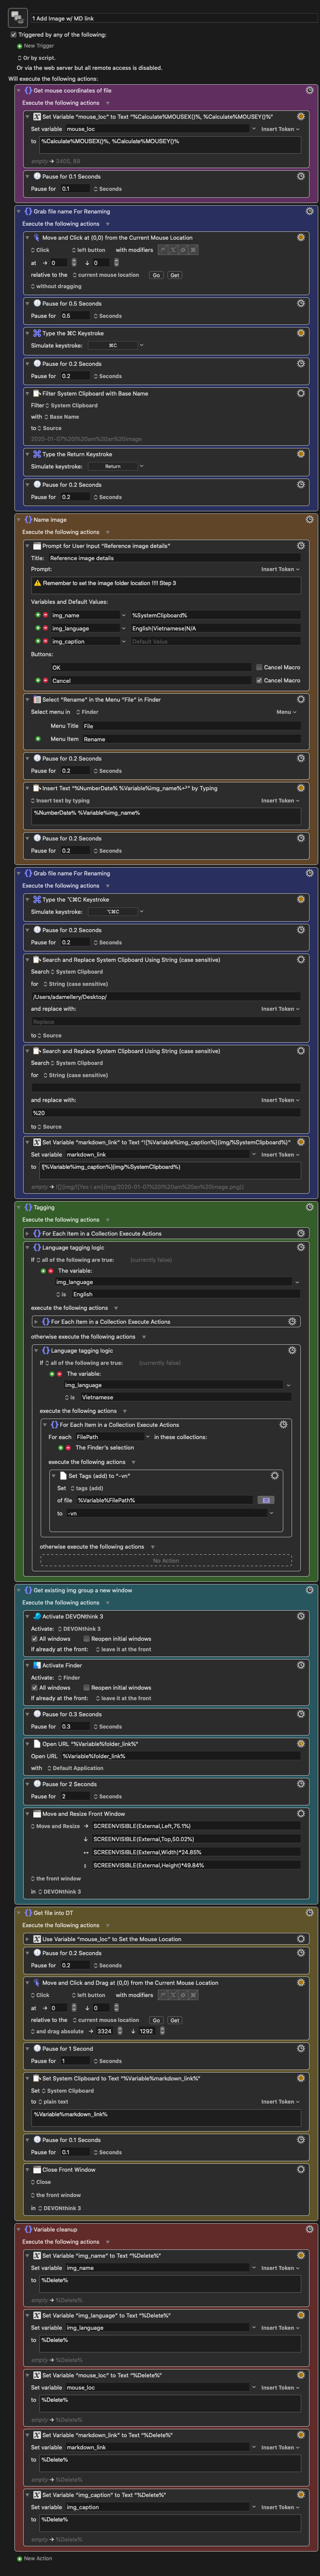This screenshot has height=2576, width=320.
Task: Open gear menu of Insert Text by Typing action
Action: pos(301,788)
